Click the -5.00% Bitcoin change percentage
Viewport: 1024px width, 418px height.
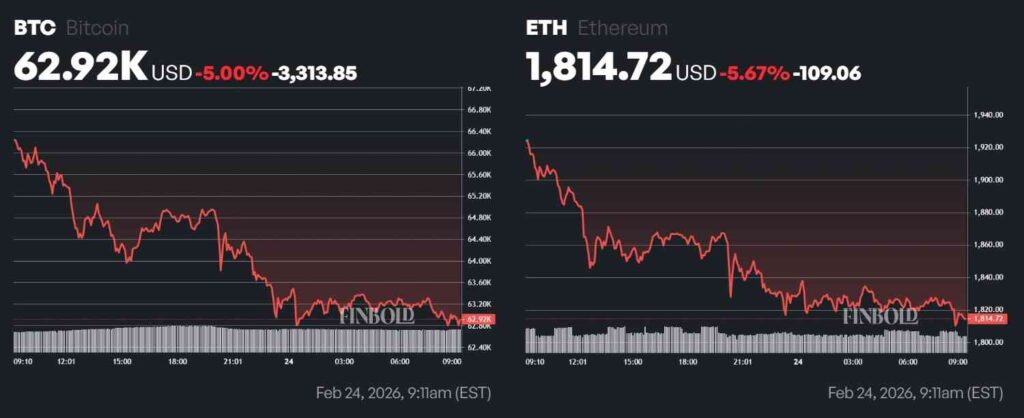[x=232, y=72]
